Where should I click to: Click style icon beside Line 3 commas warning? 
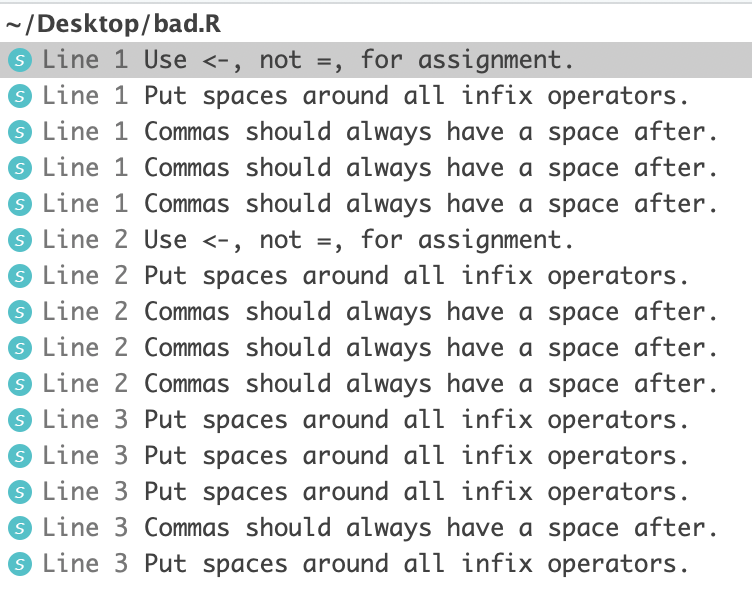point(20,528)
